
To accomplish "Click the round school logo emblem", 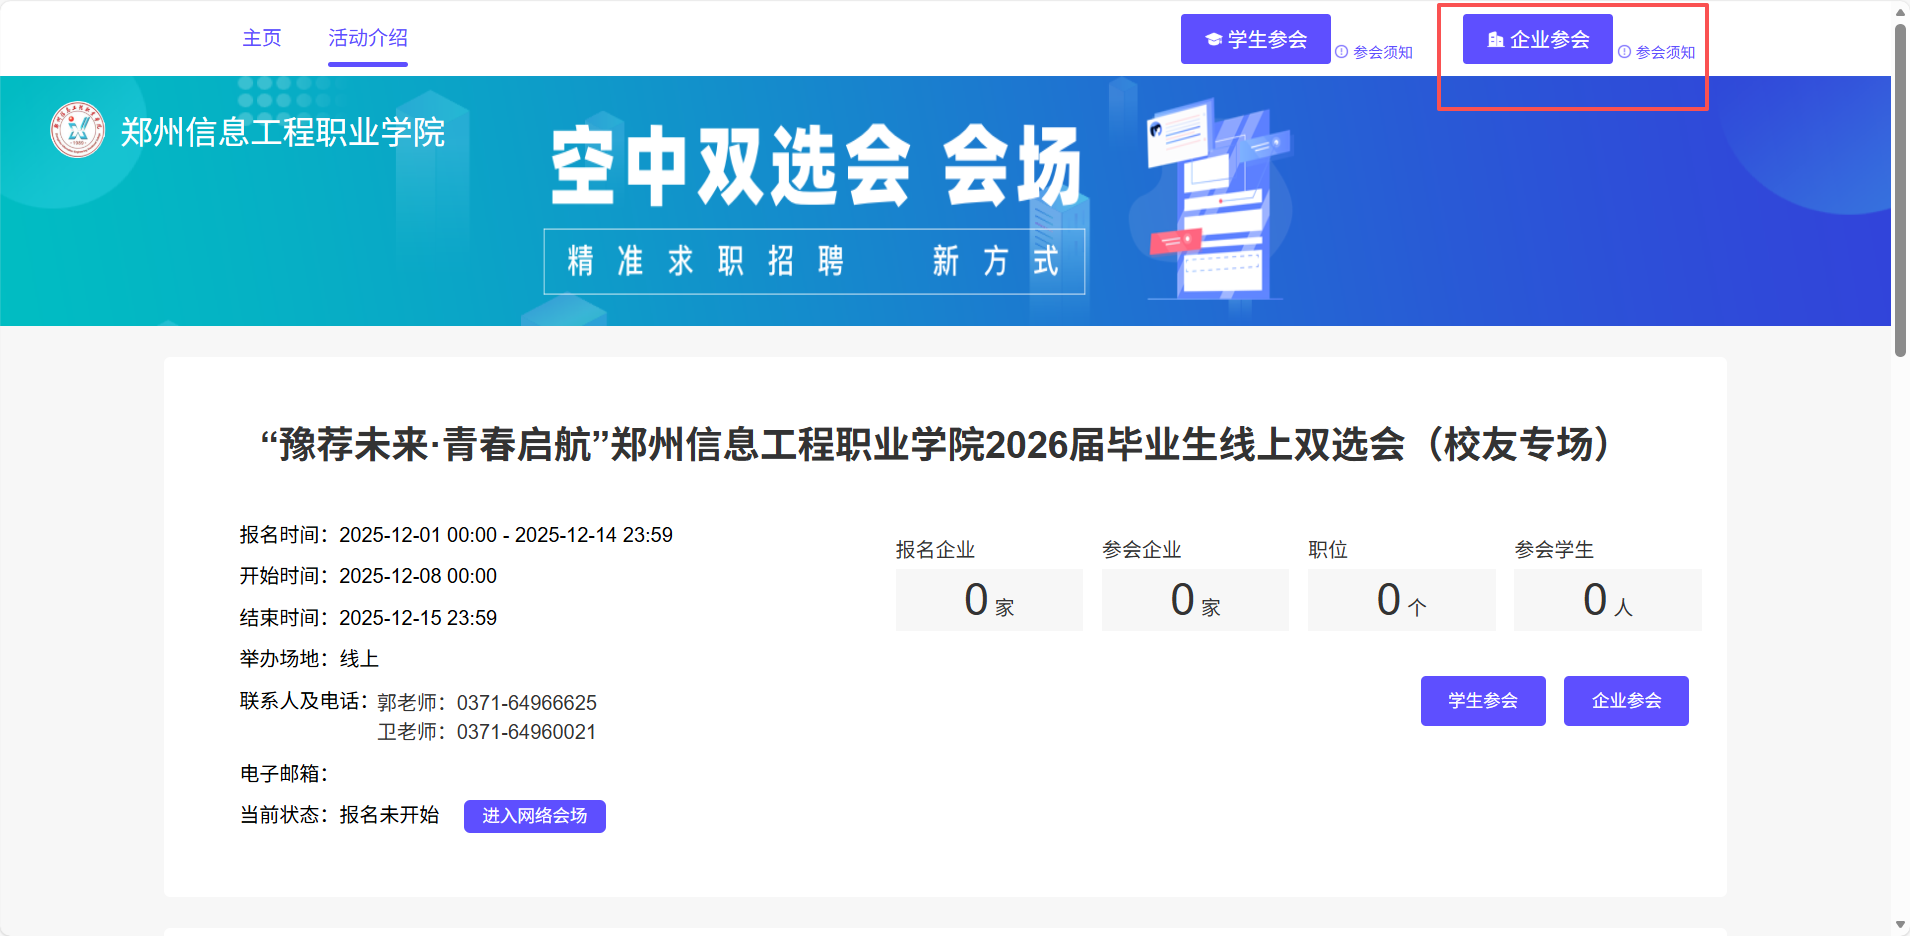I will tap(77, 131).
